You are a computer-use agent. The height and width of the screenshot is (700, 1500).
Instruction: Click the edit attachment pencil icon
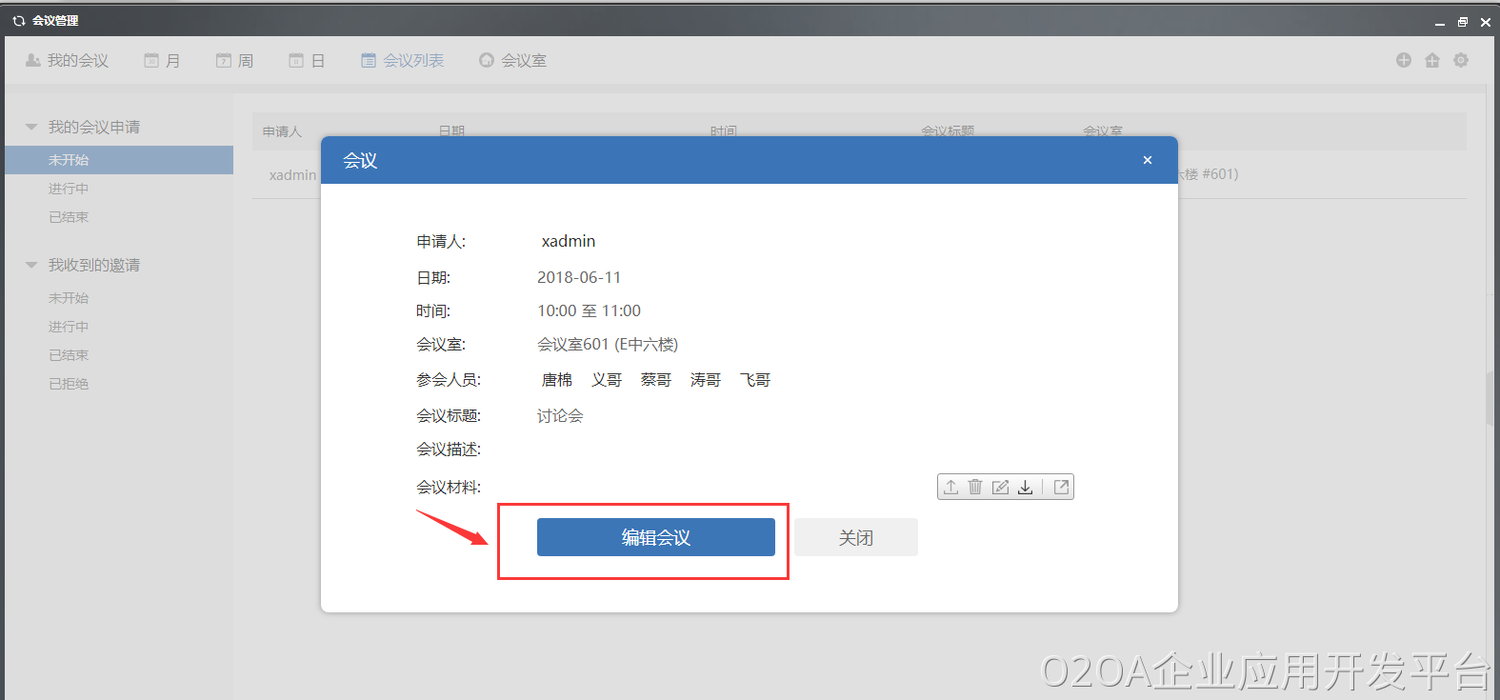point(1000,487)
